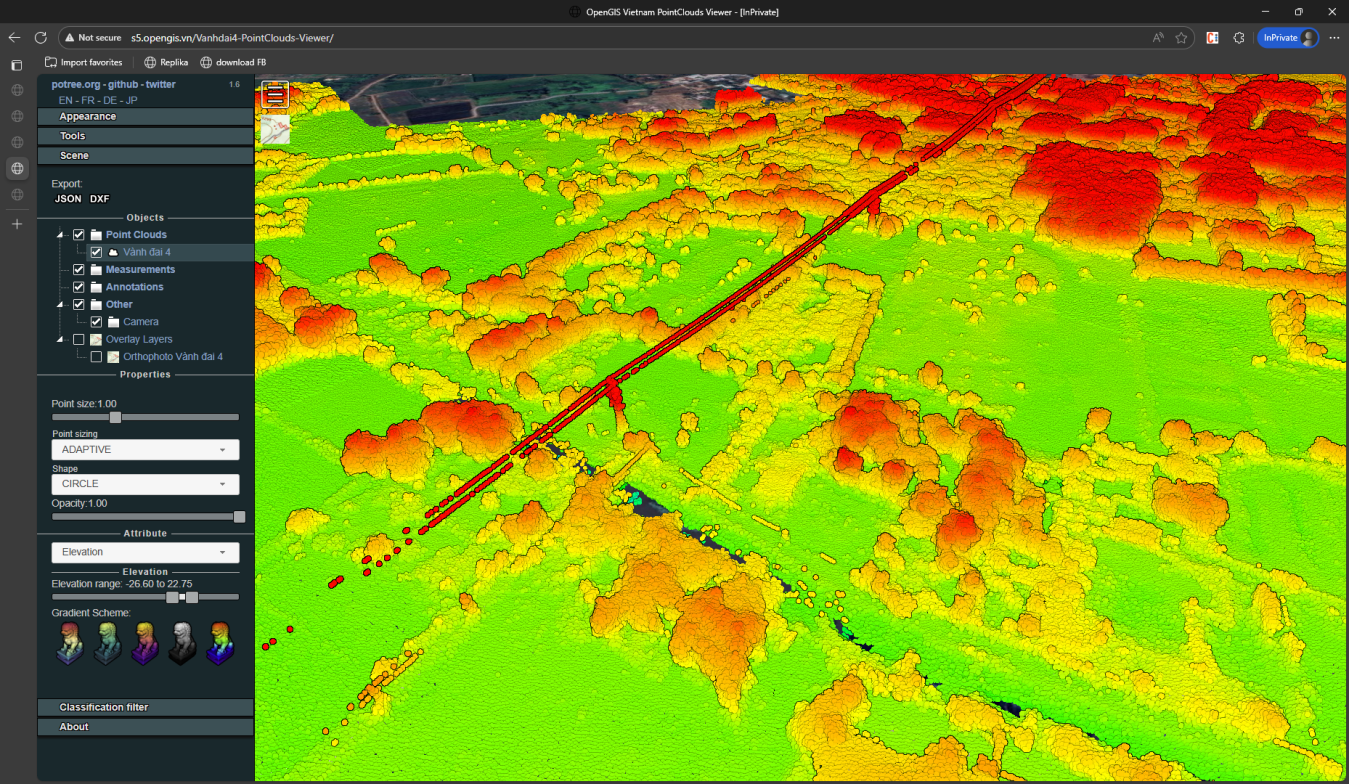Toggle the Measurements checkbox

[x=79, y=270]
